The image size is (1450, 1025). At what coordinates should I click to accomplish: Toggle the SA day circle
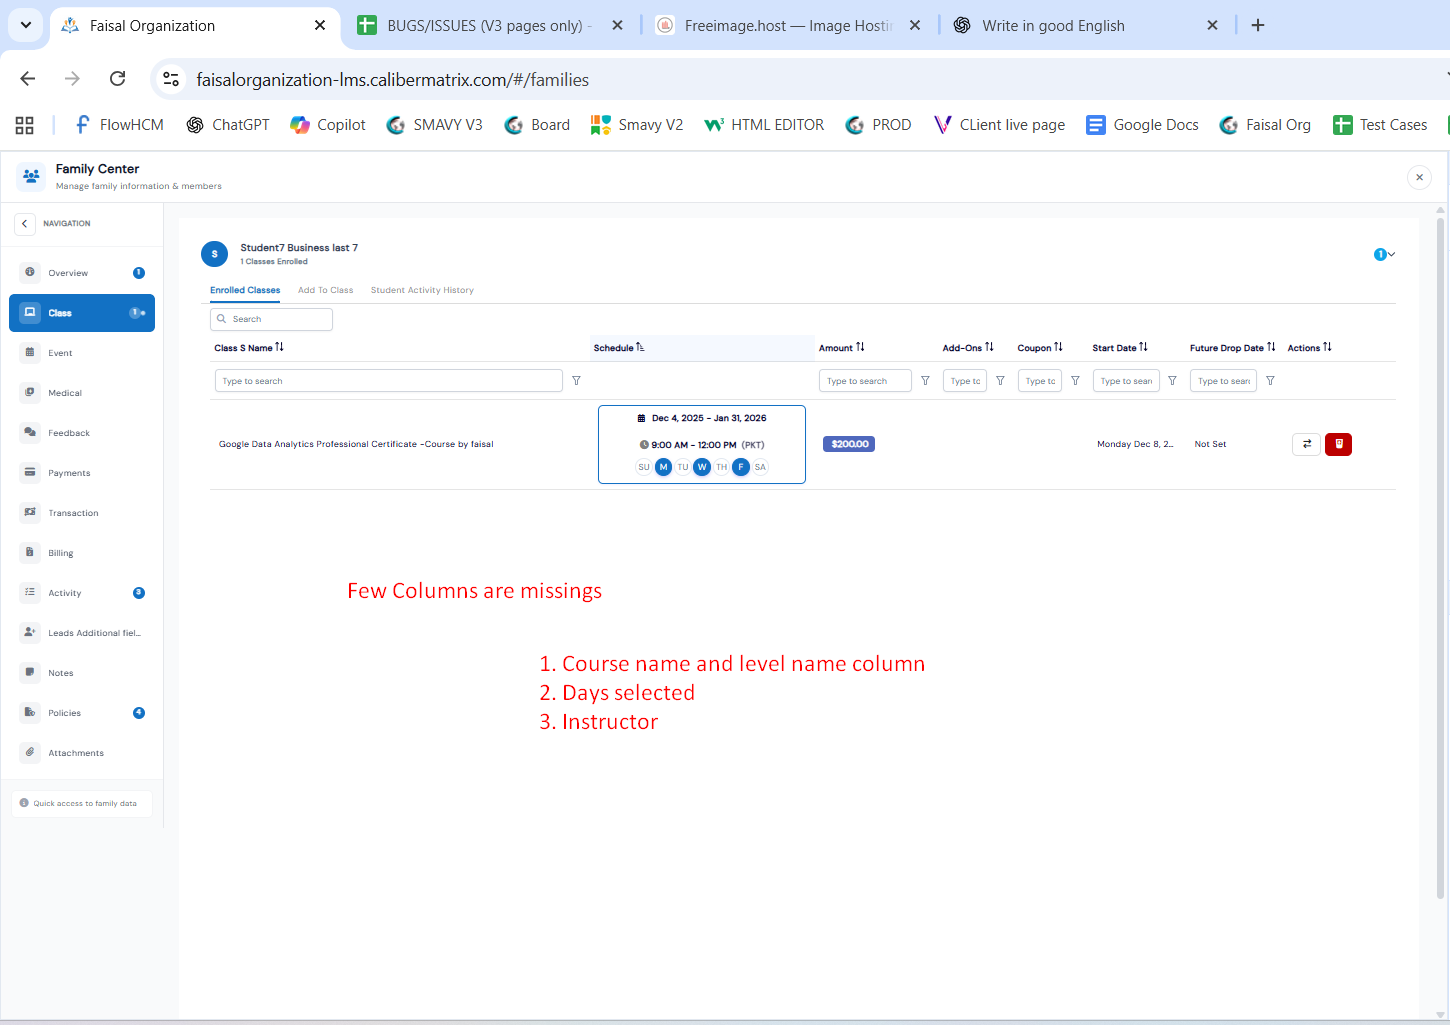pos(761,467)
